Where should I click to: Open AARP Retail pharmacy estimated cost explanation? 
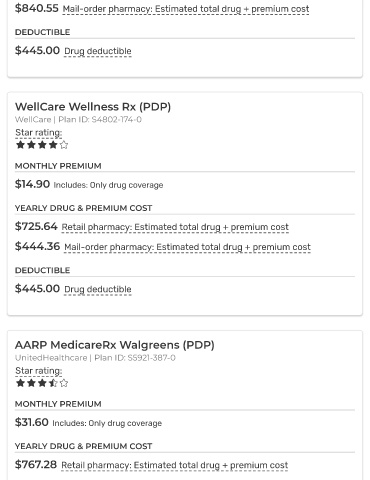pyautogui.click(x=175, y=465)
